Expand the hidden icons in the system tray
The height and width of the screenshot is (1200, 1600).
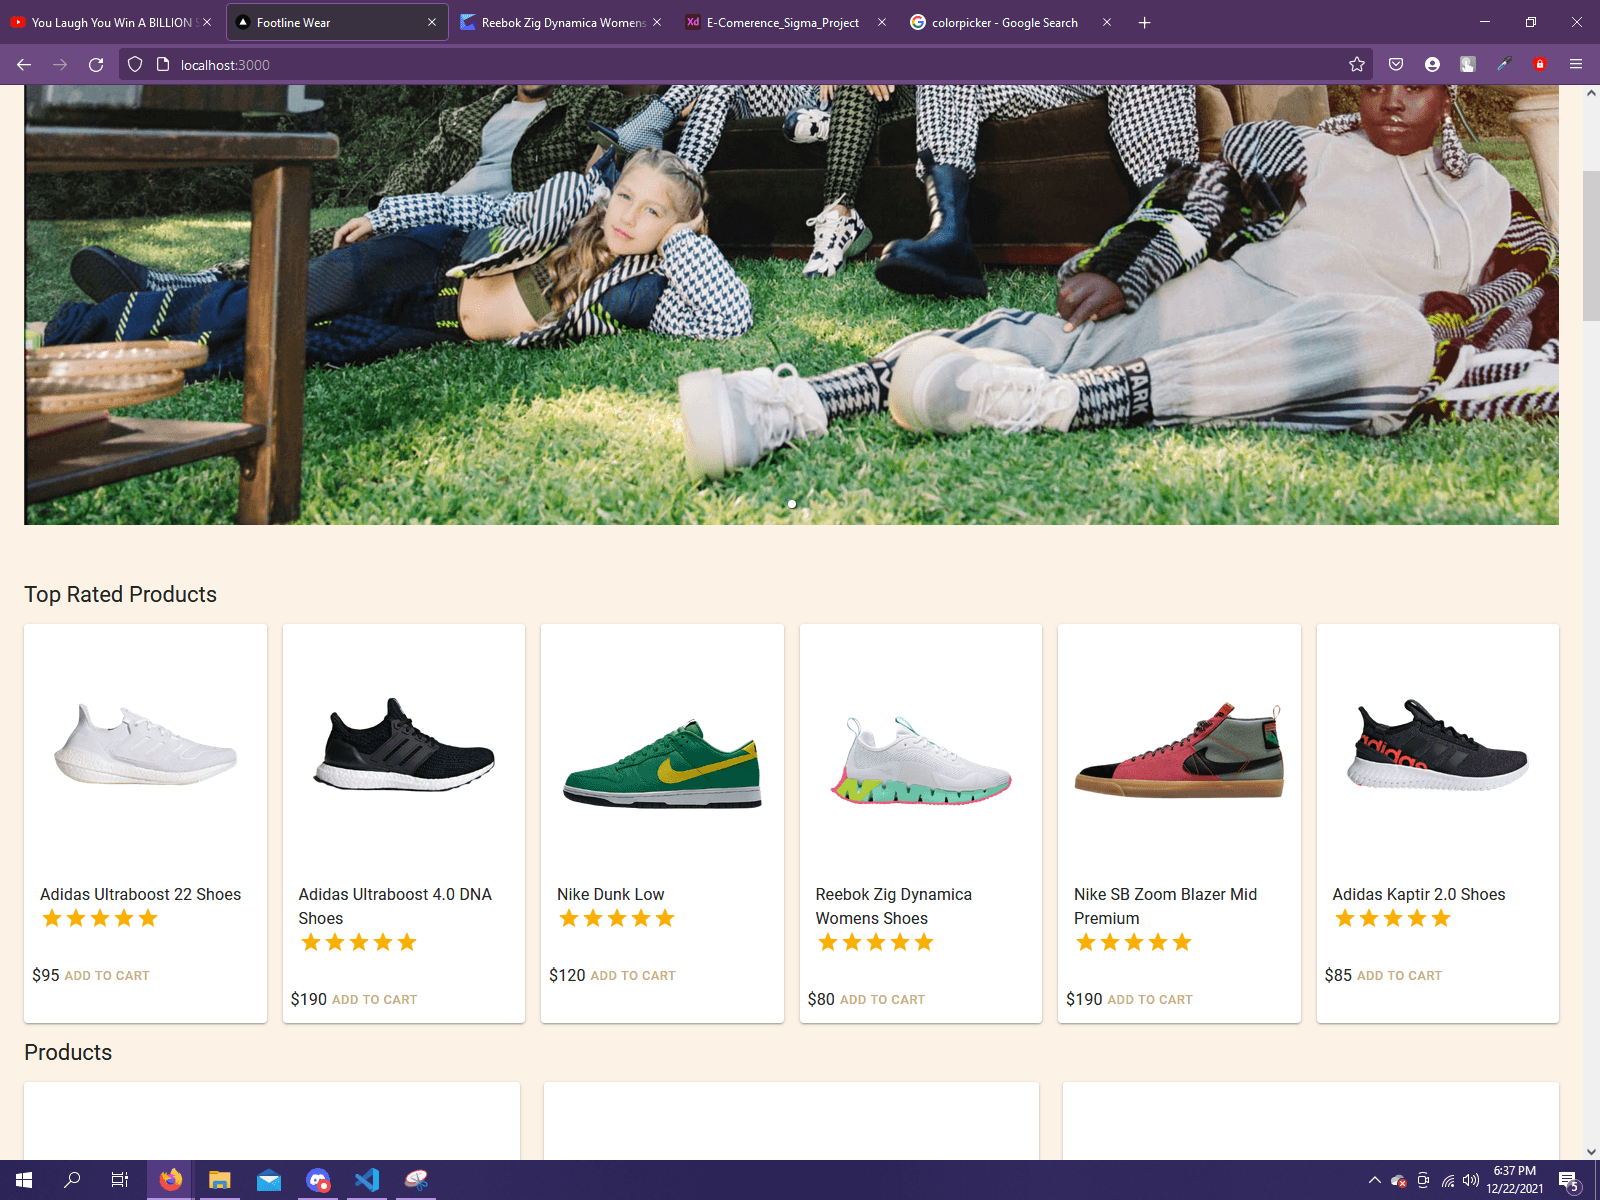[x=1375, y=1180]
